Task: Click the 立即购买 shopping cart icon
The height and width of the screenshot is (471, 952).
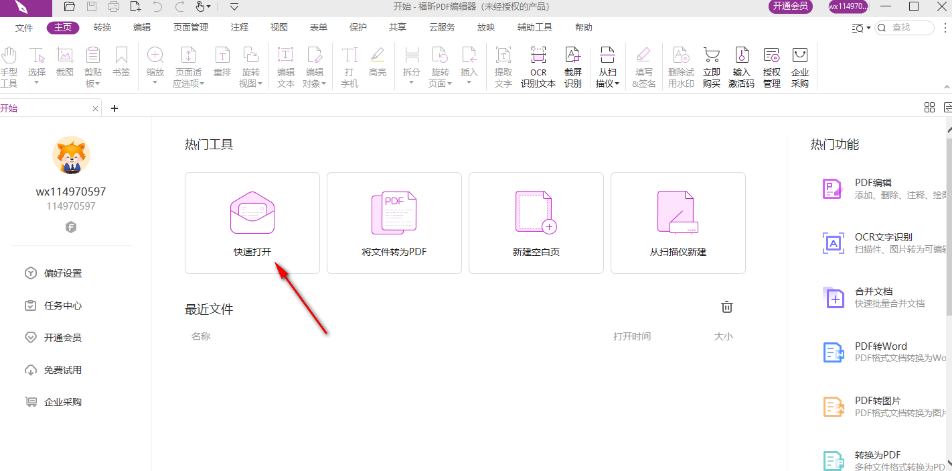Action: point(711,66)
